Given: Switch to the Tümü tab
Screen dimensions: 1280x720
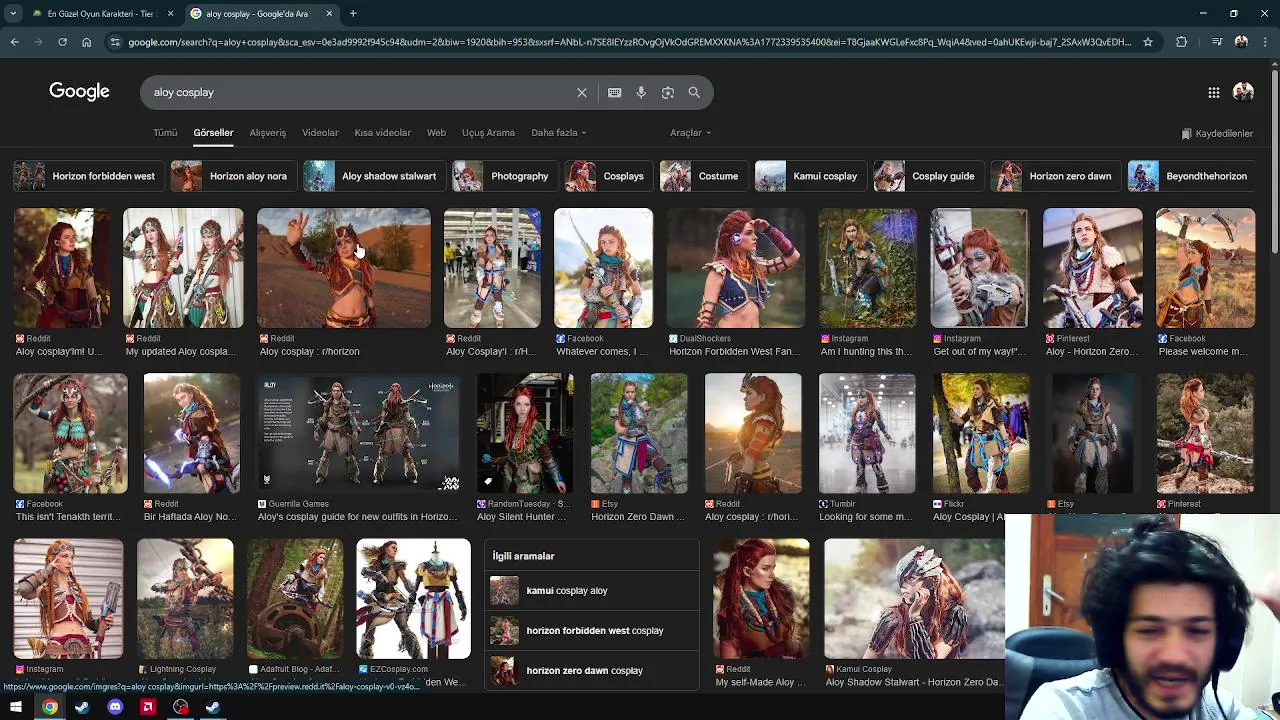Looking at the screenshot, I should [165, 133].
